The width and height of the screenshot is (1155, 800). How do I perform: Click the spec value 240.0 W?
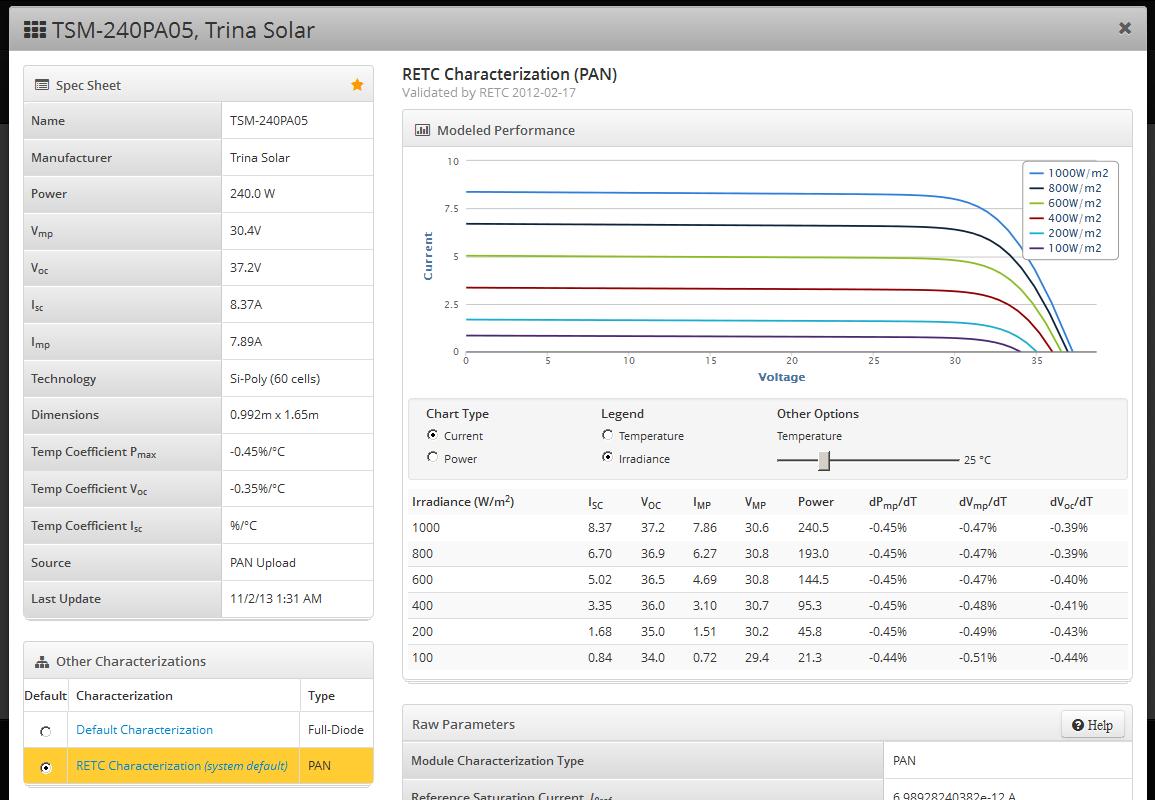(x=252, y=194)
